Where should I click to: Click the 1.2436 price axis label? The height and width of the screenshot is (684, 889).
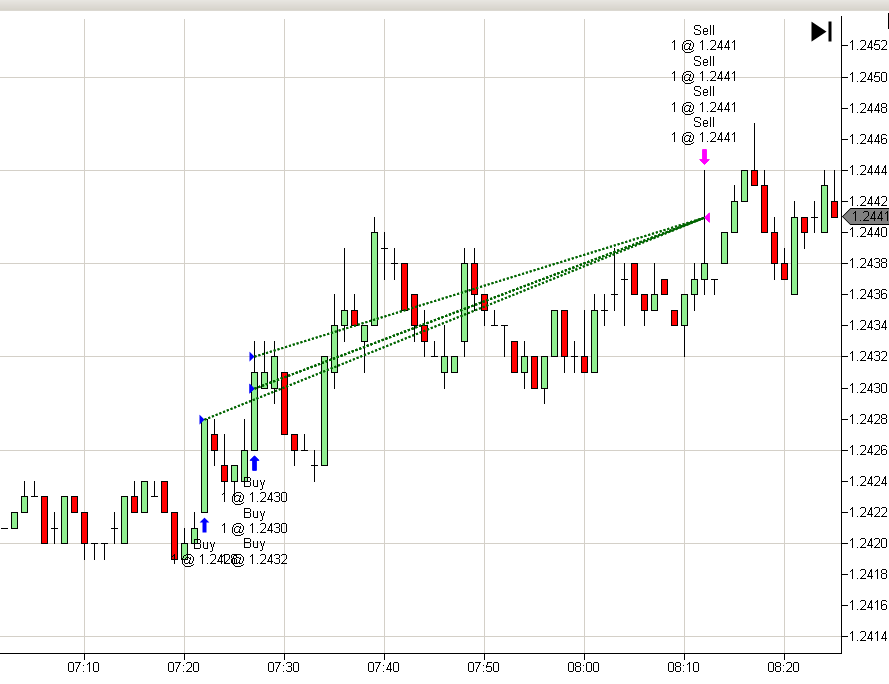(x=868, y=294)
